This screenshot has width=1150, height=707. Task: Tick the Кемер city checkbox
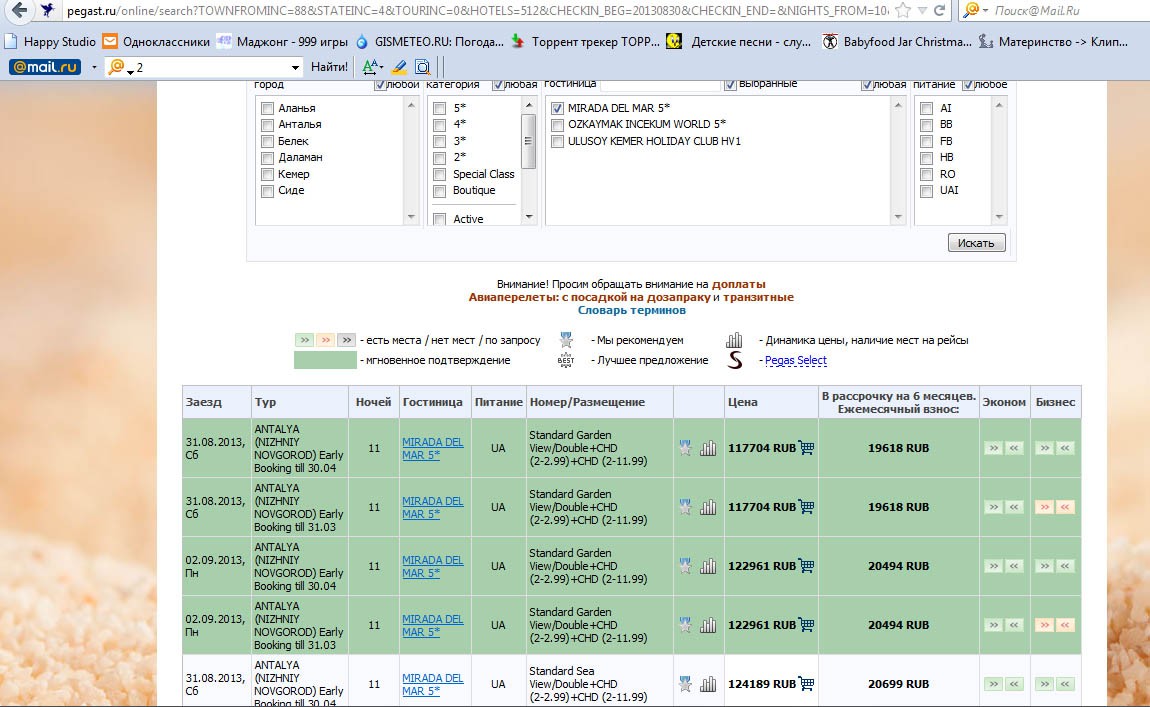pos(268,175)
